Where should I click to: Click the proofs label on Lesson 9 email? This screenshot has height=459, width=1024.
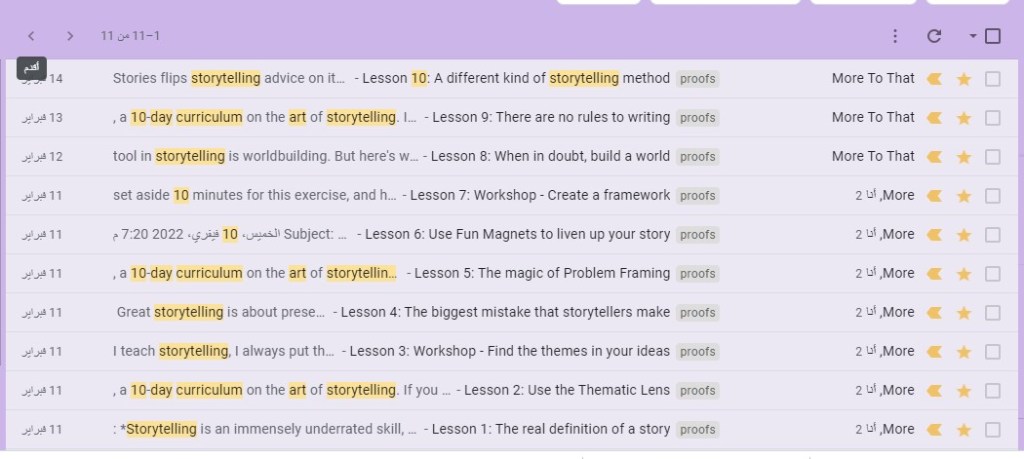[x=697, y=118]
